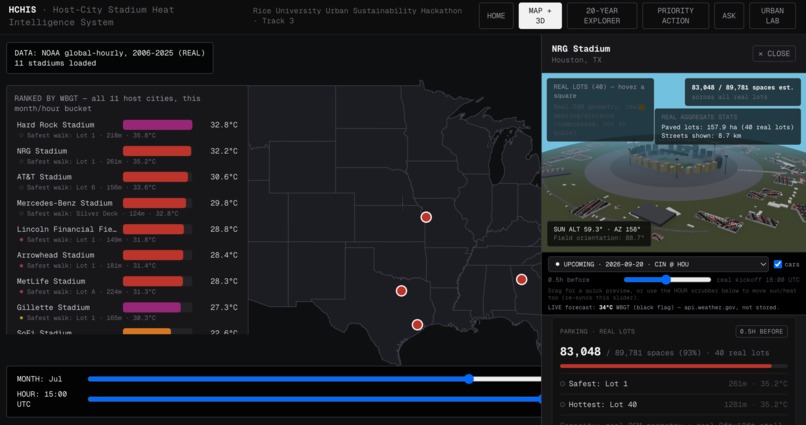Select Lincoln Financial Field row

[127, 234]
